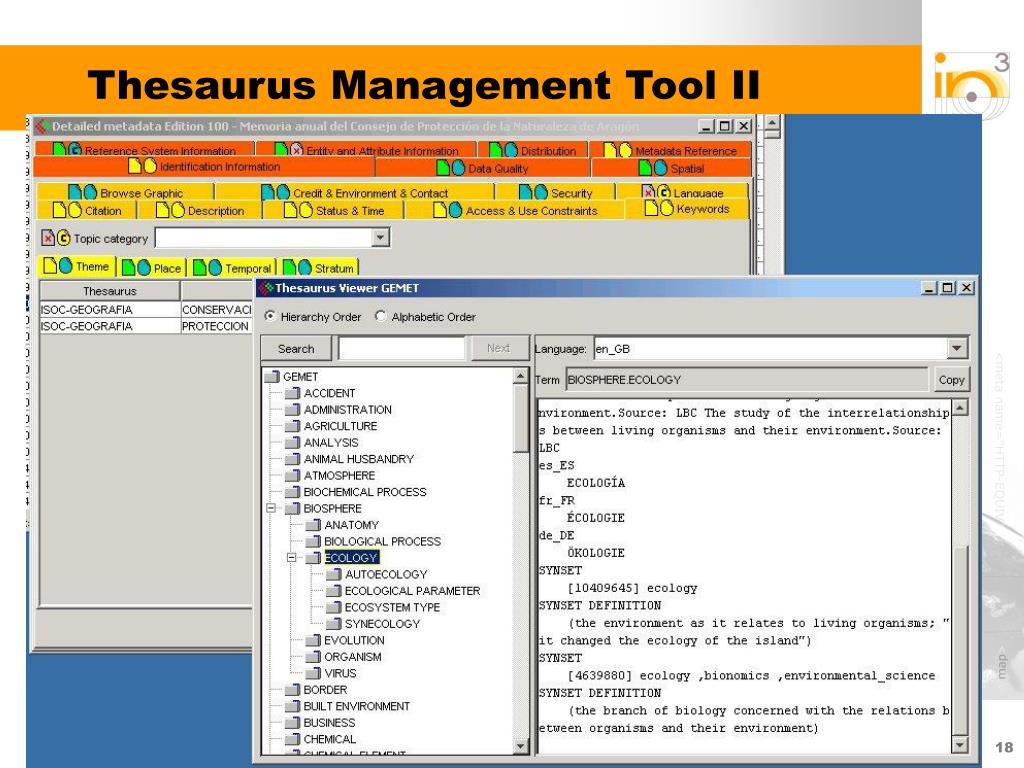Open the Browse Graphic tab
This screenshot has width=1024, height=768.
point(125,193)
